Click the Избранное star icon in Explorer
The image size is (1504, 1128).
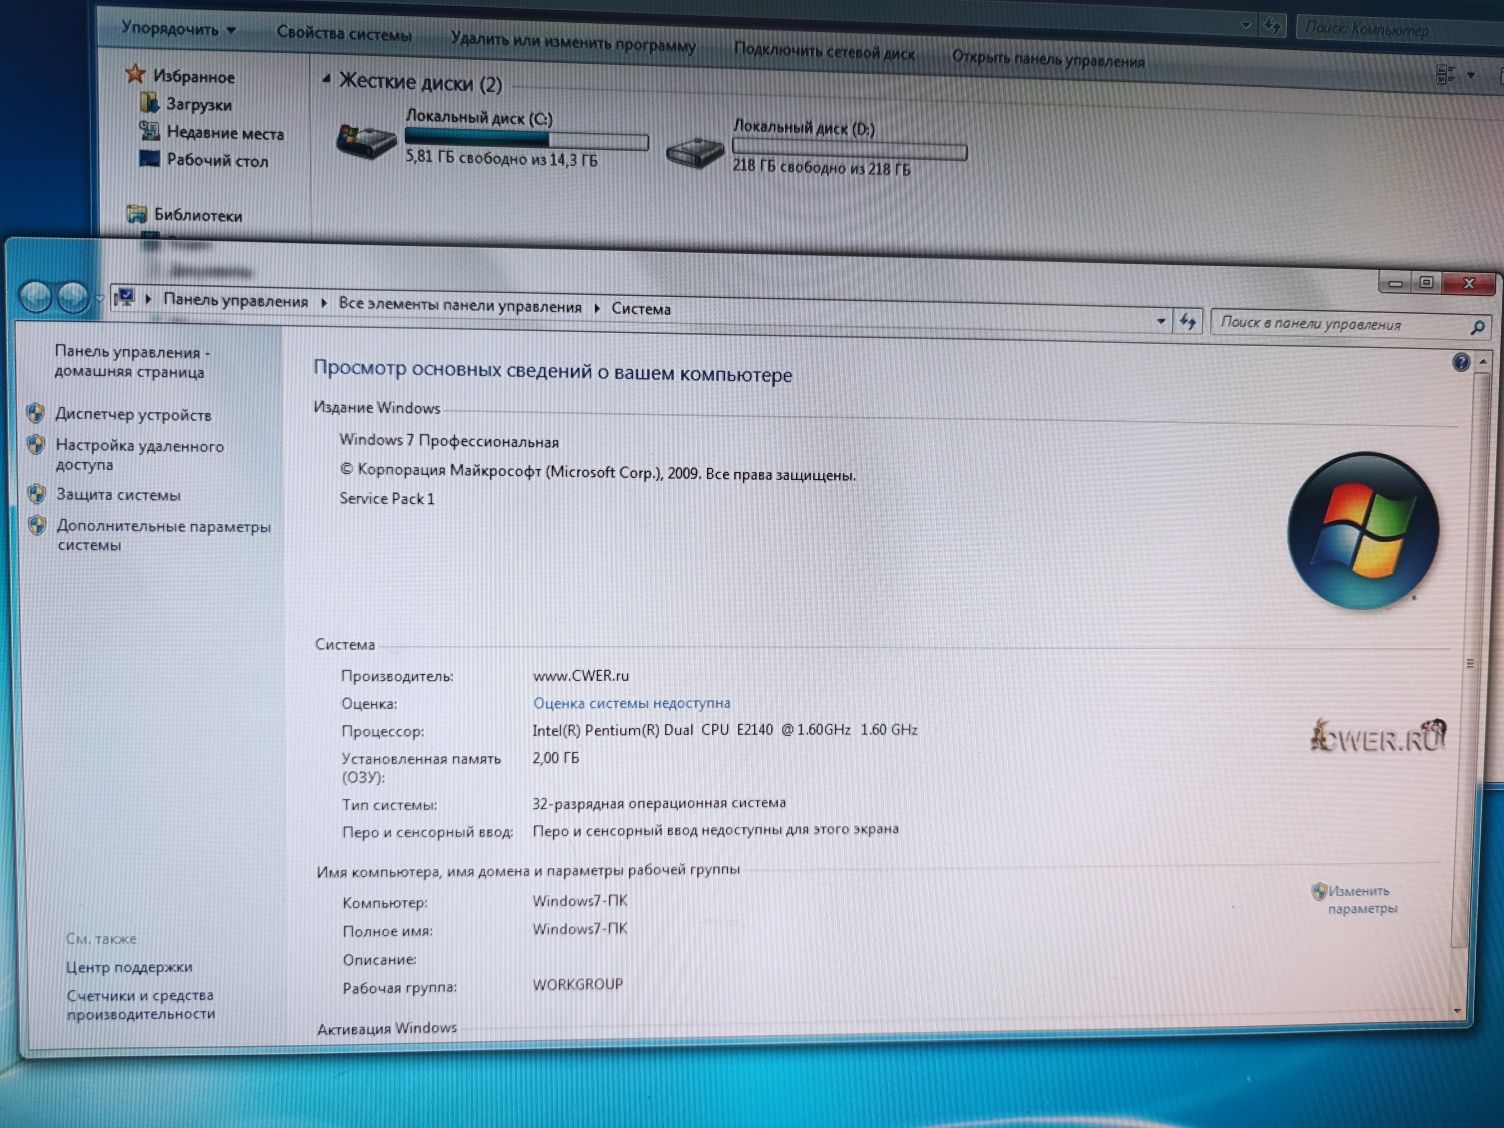135,73
